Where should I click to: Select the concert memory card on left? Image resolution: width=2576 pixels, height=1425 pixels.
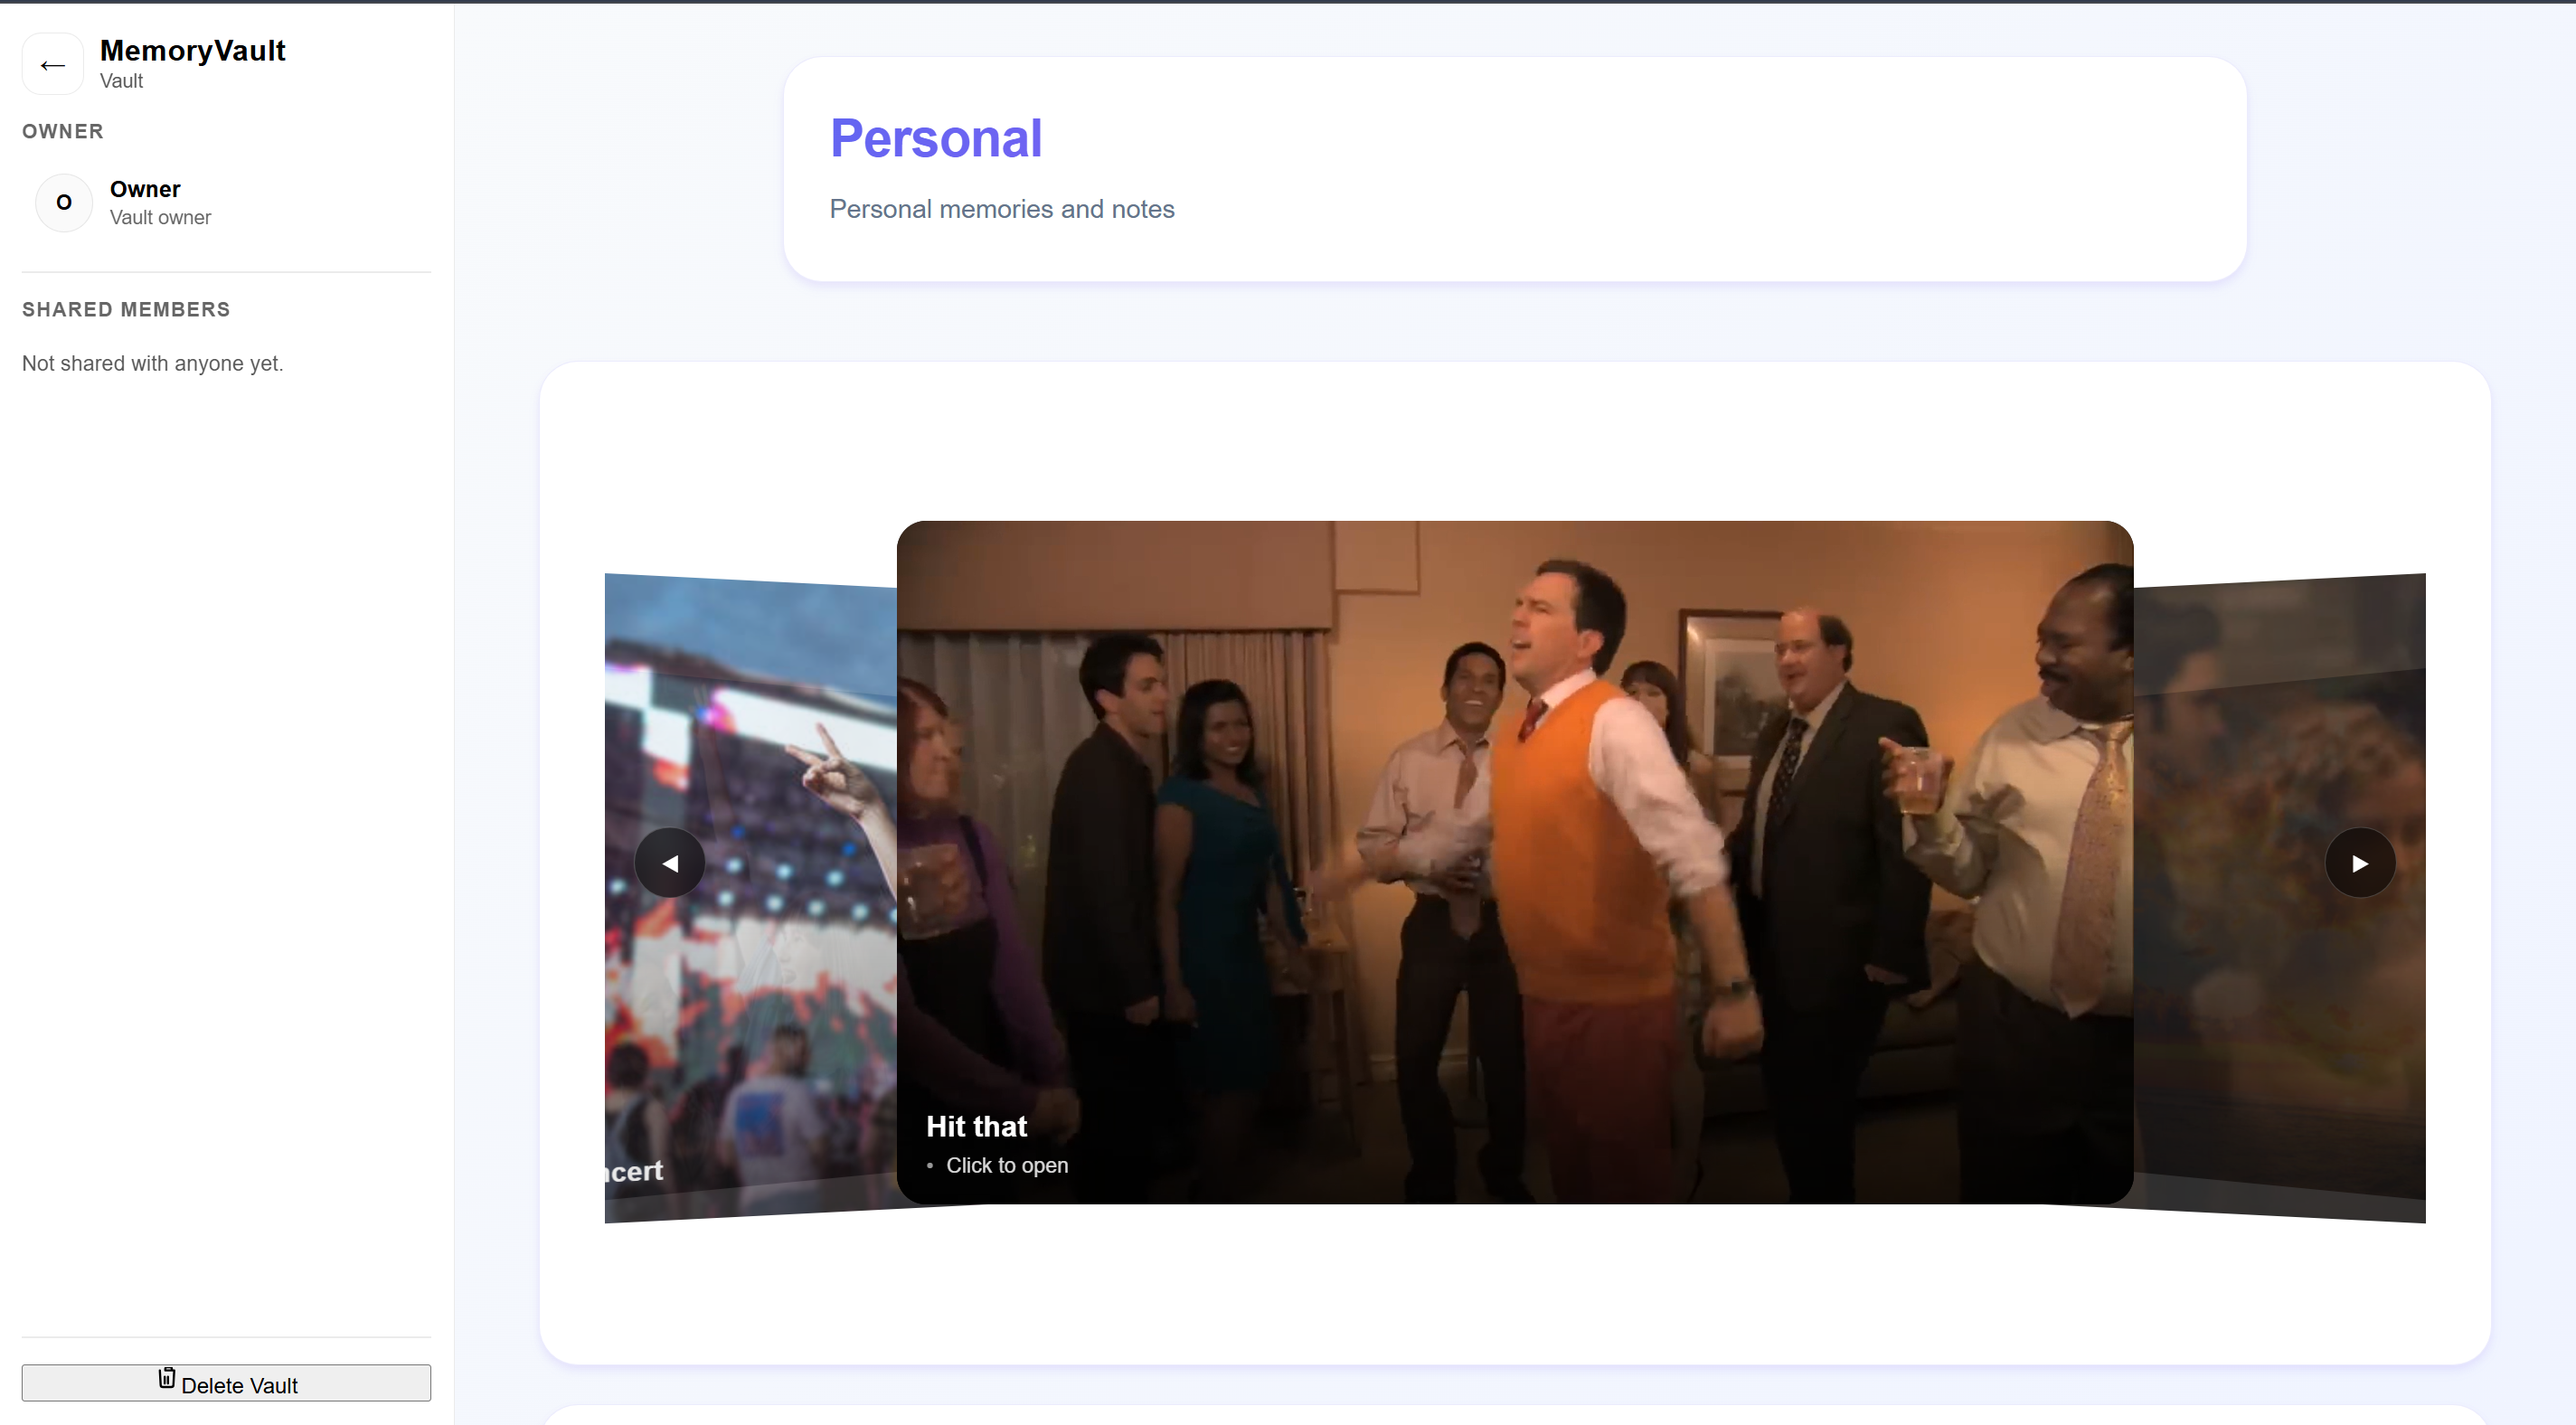(770, 1000)
